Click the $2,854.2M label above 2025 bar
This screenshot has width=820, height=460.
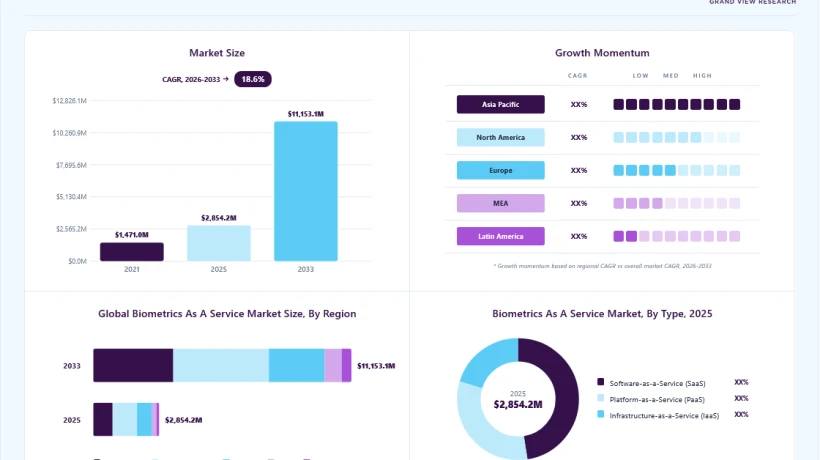click(x=219, y=218)
